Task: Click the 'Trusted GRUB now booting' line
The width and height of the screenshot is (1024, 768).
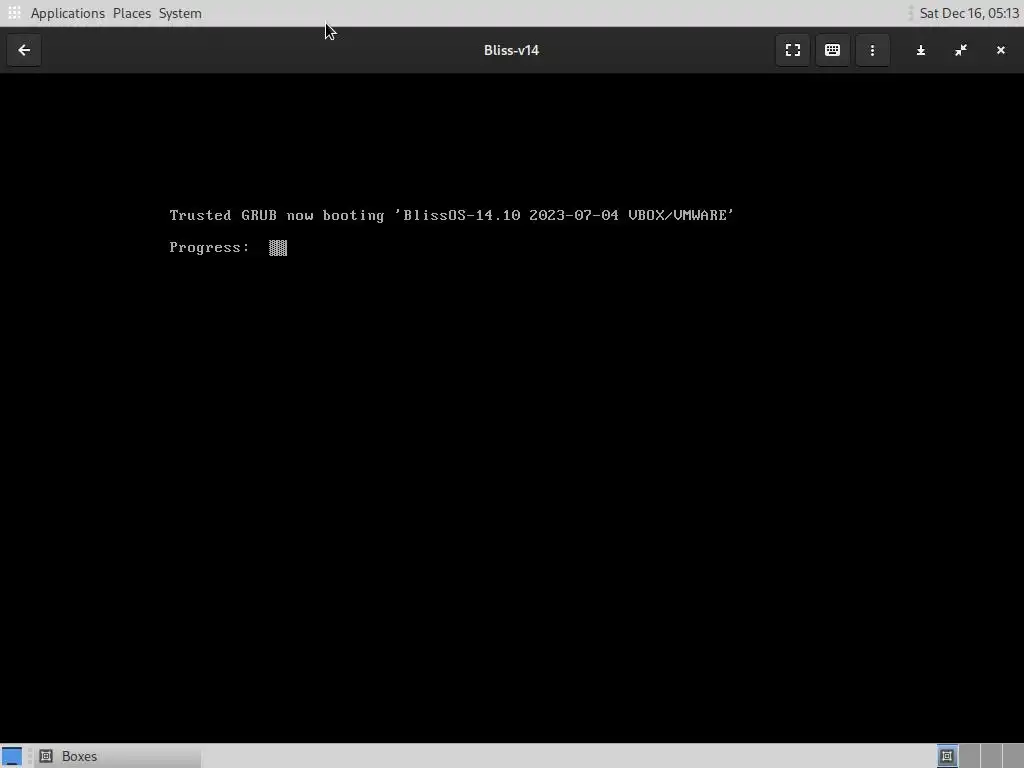Action: point(451,216)
